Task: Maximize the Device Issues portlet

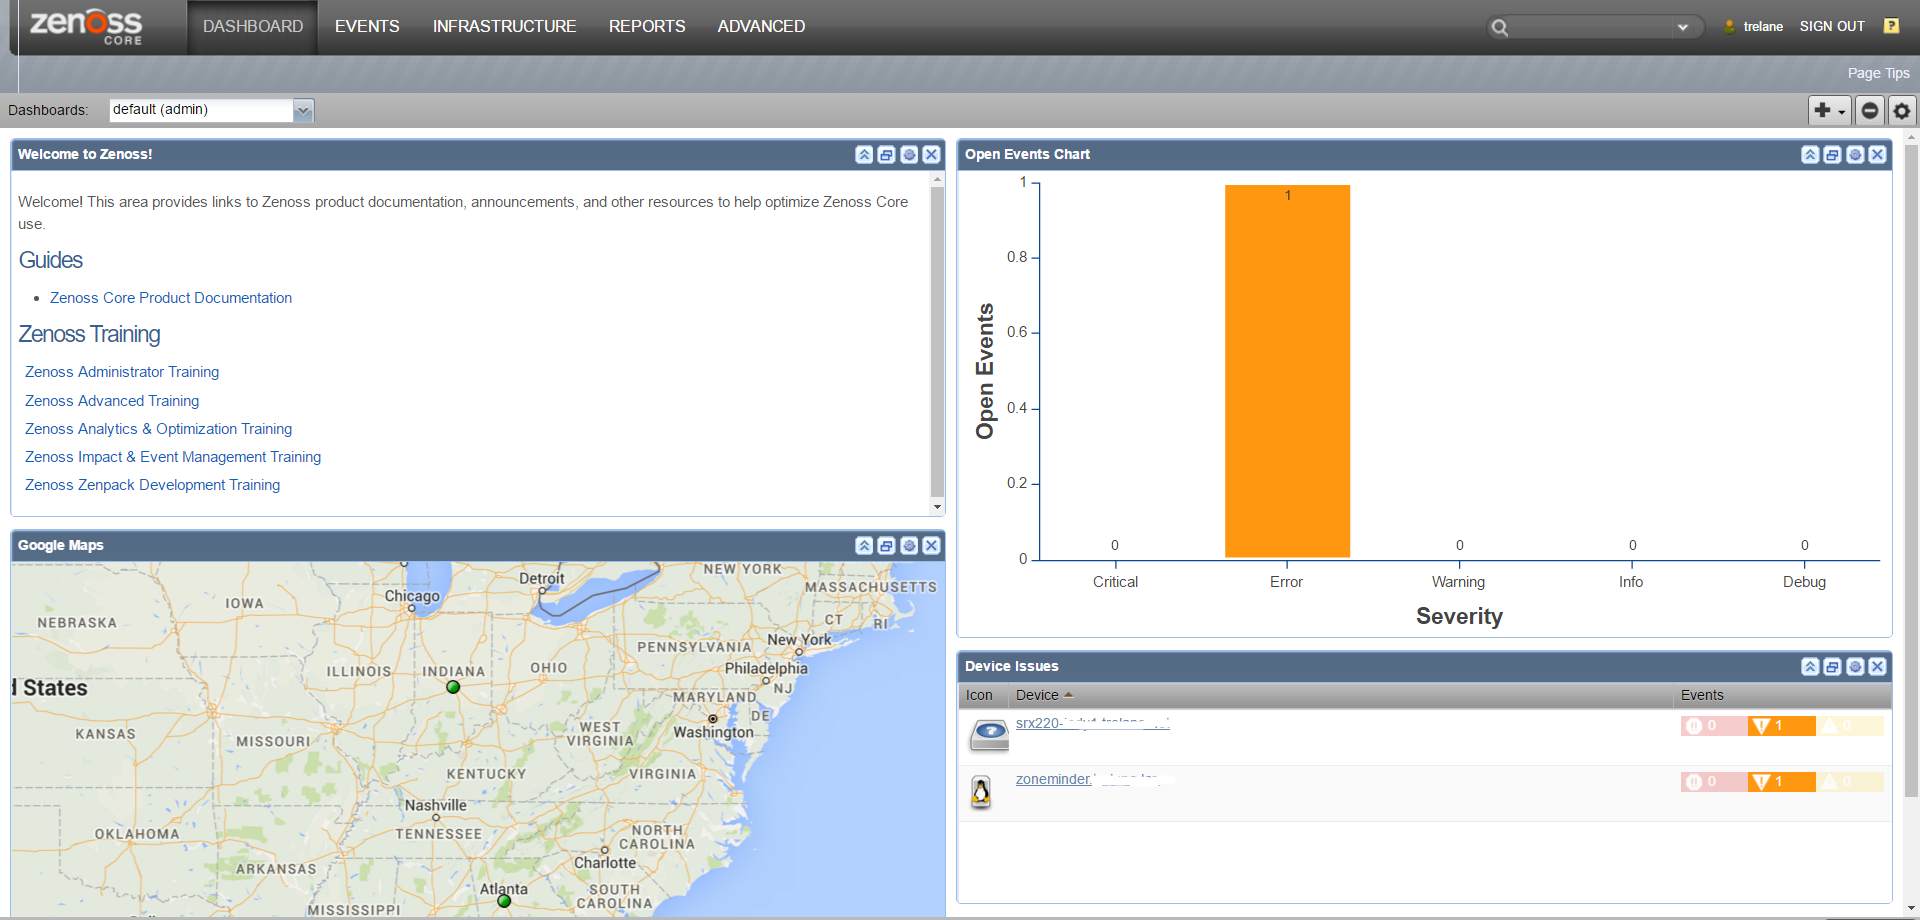Action: coord(1832,666)
